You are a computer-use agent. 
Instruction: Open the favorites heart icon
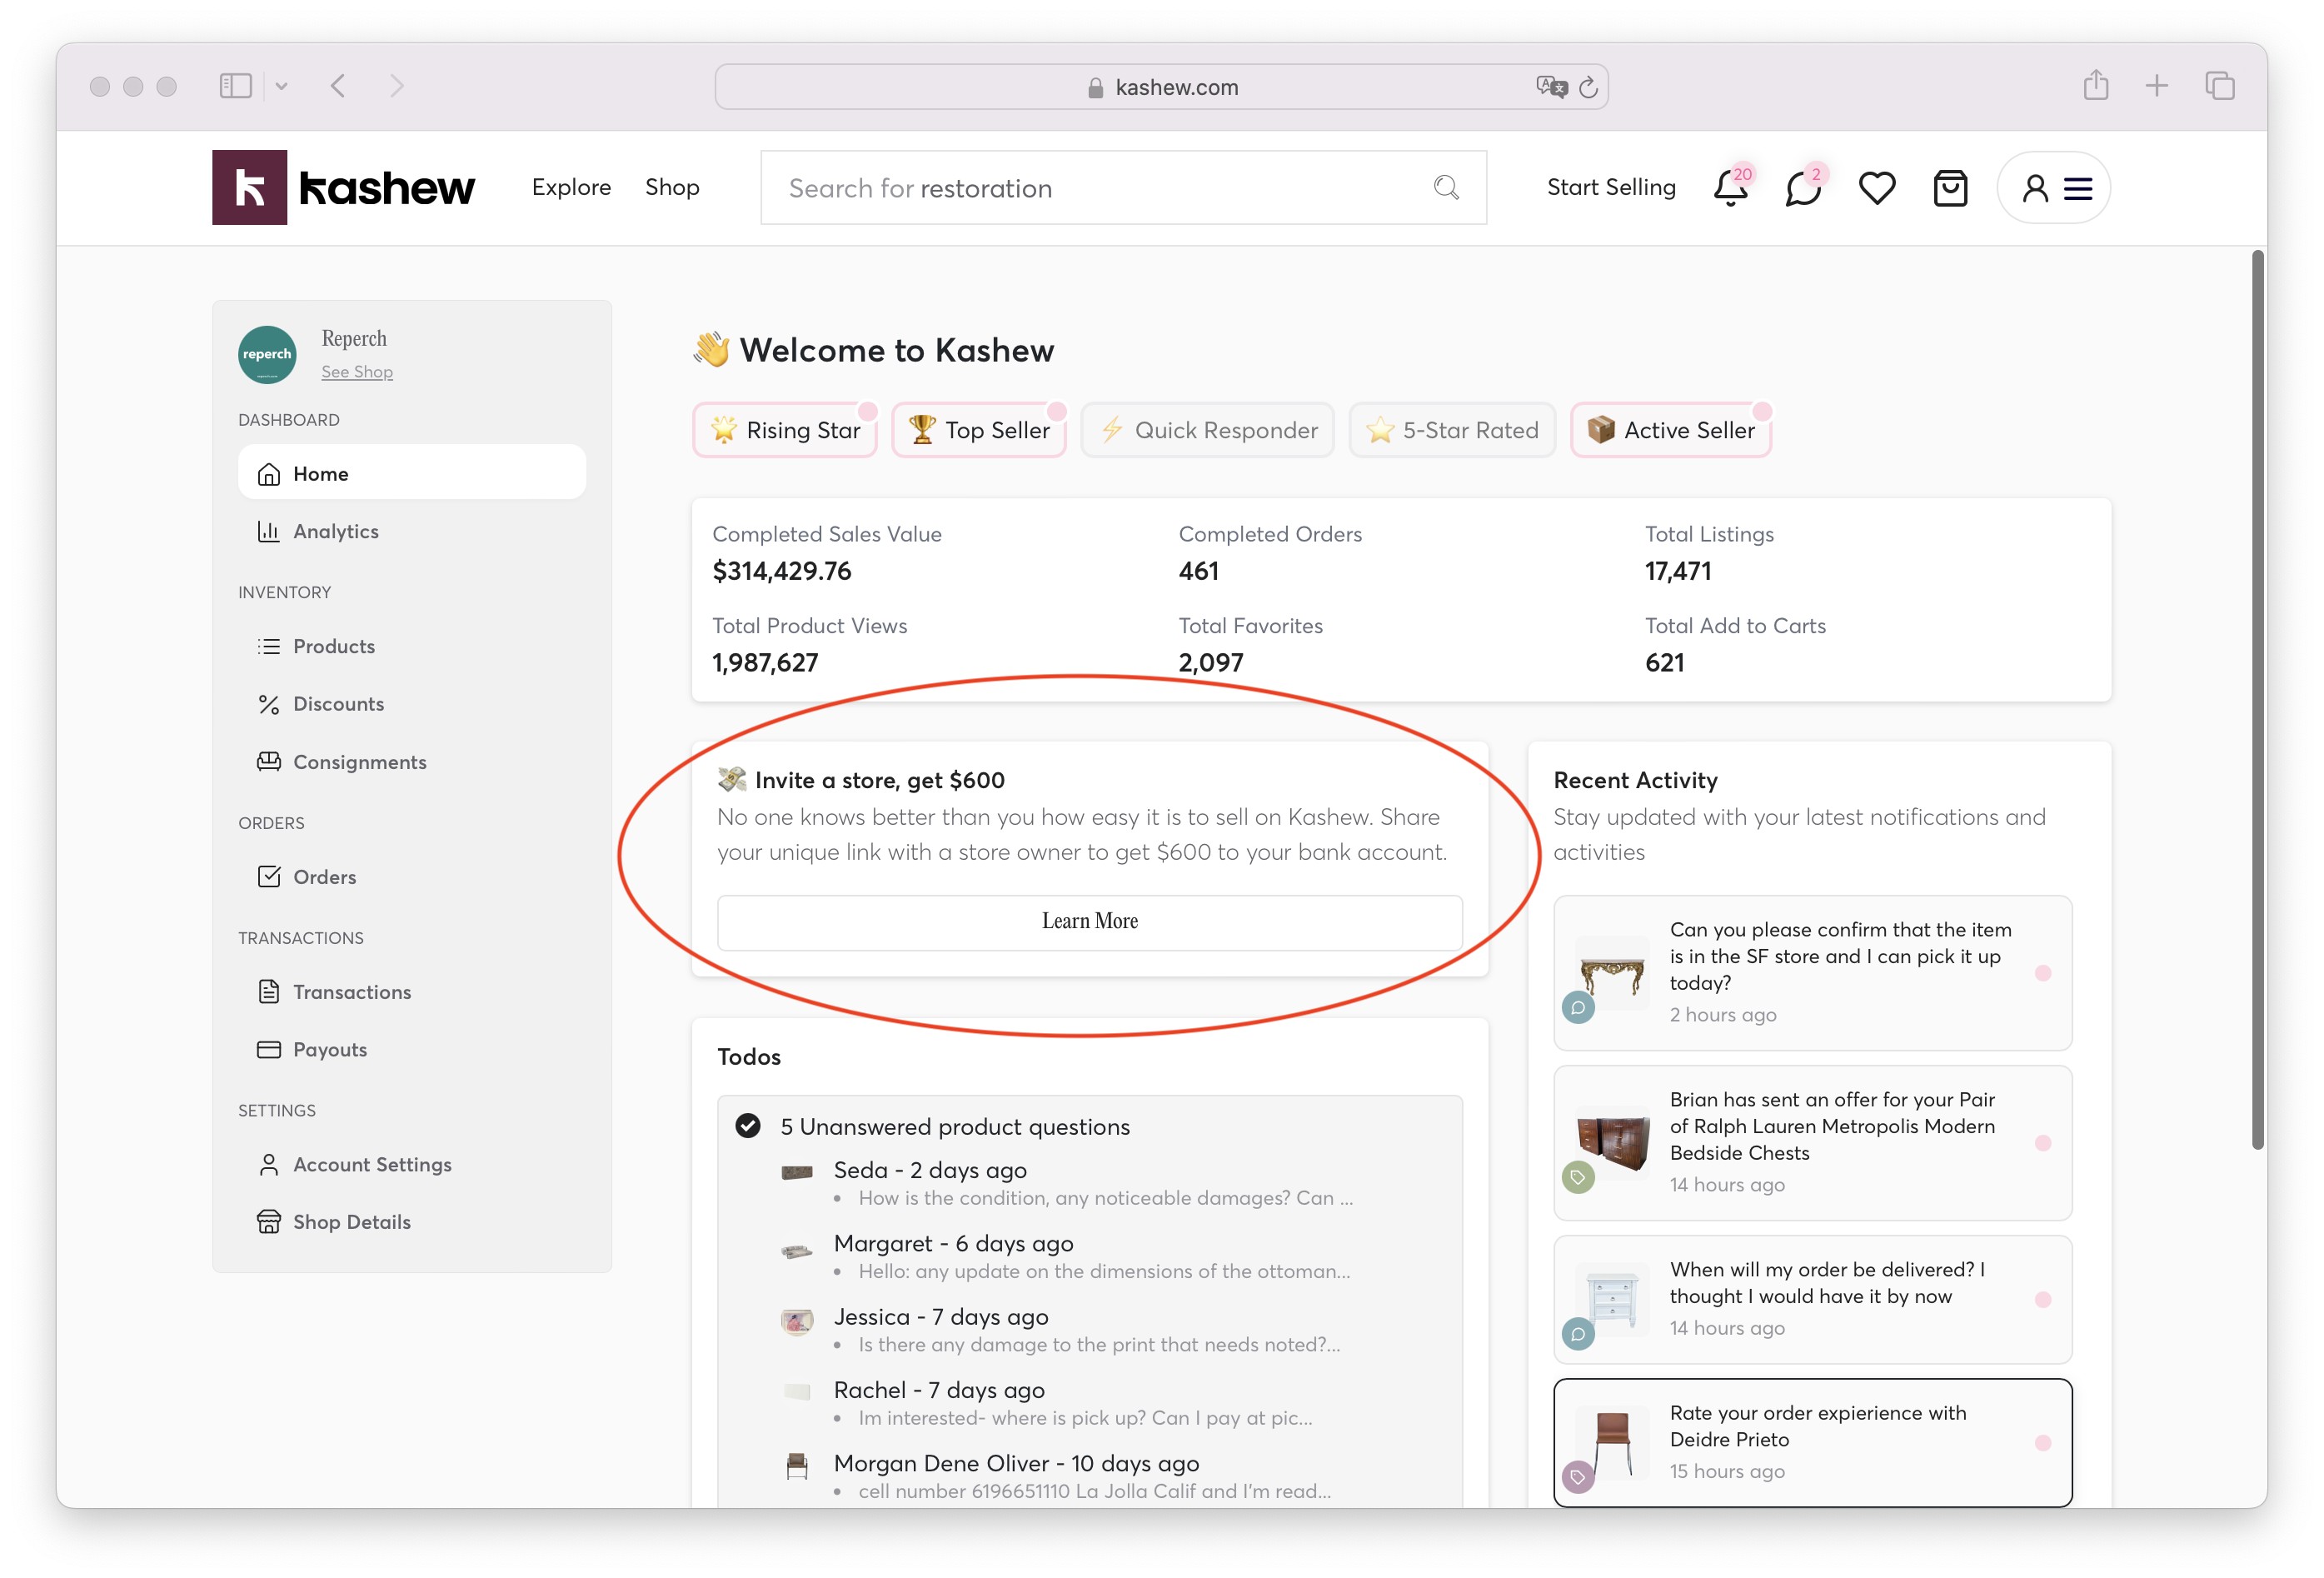[x=1876, y=188]
